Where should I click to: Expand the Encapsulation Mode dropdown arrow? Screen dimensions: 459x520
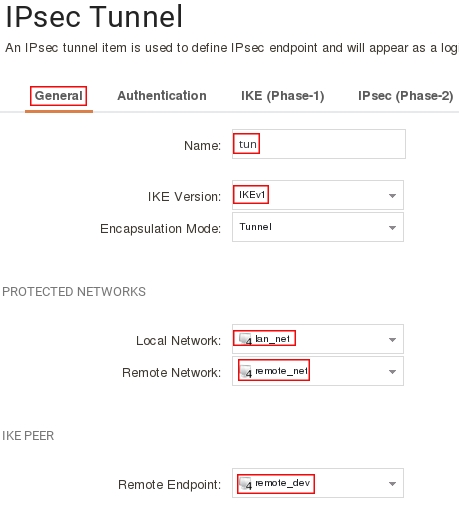pyautogui.click(x=392, y=228)
